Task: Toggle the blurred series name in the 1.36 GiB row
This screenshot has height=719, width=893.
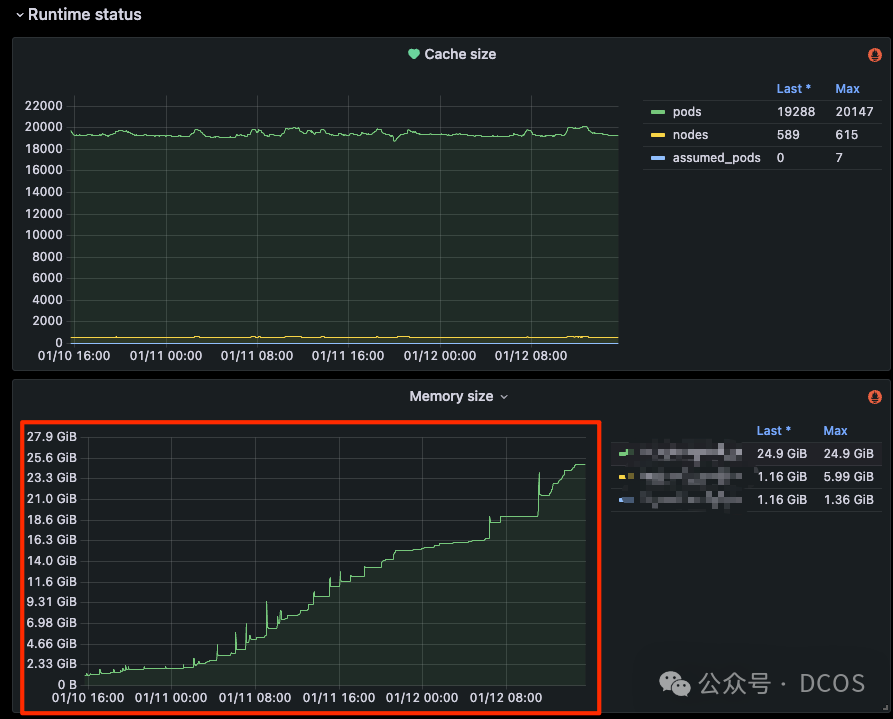Action: 691,500
